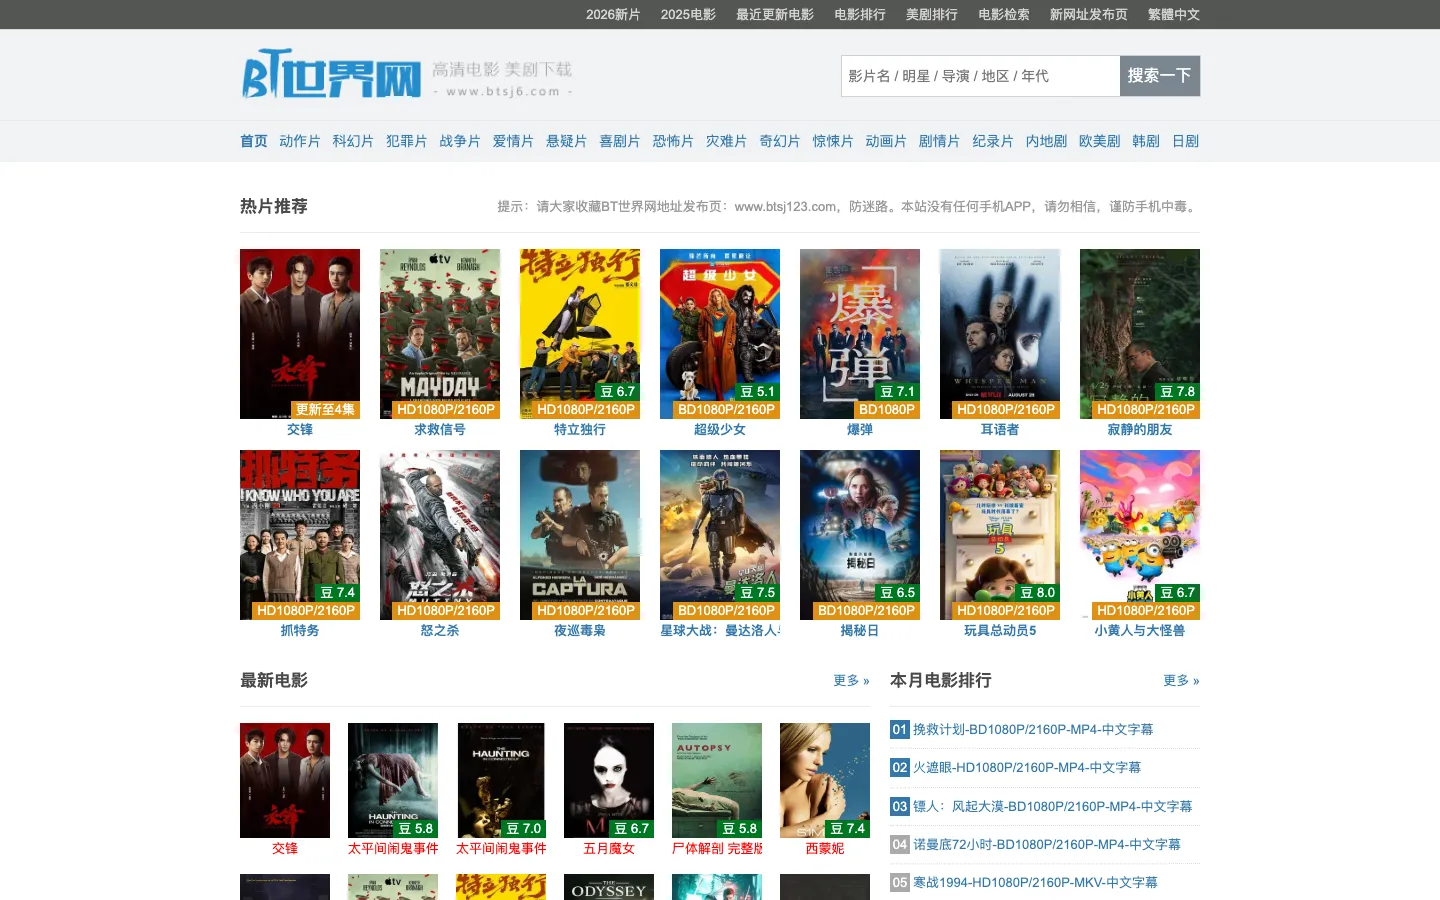Open the 科幻片 category tab
Screen dimensions: 1440x900
(x=353, y=141)
